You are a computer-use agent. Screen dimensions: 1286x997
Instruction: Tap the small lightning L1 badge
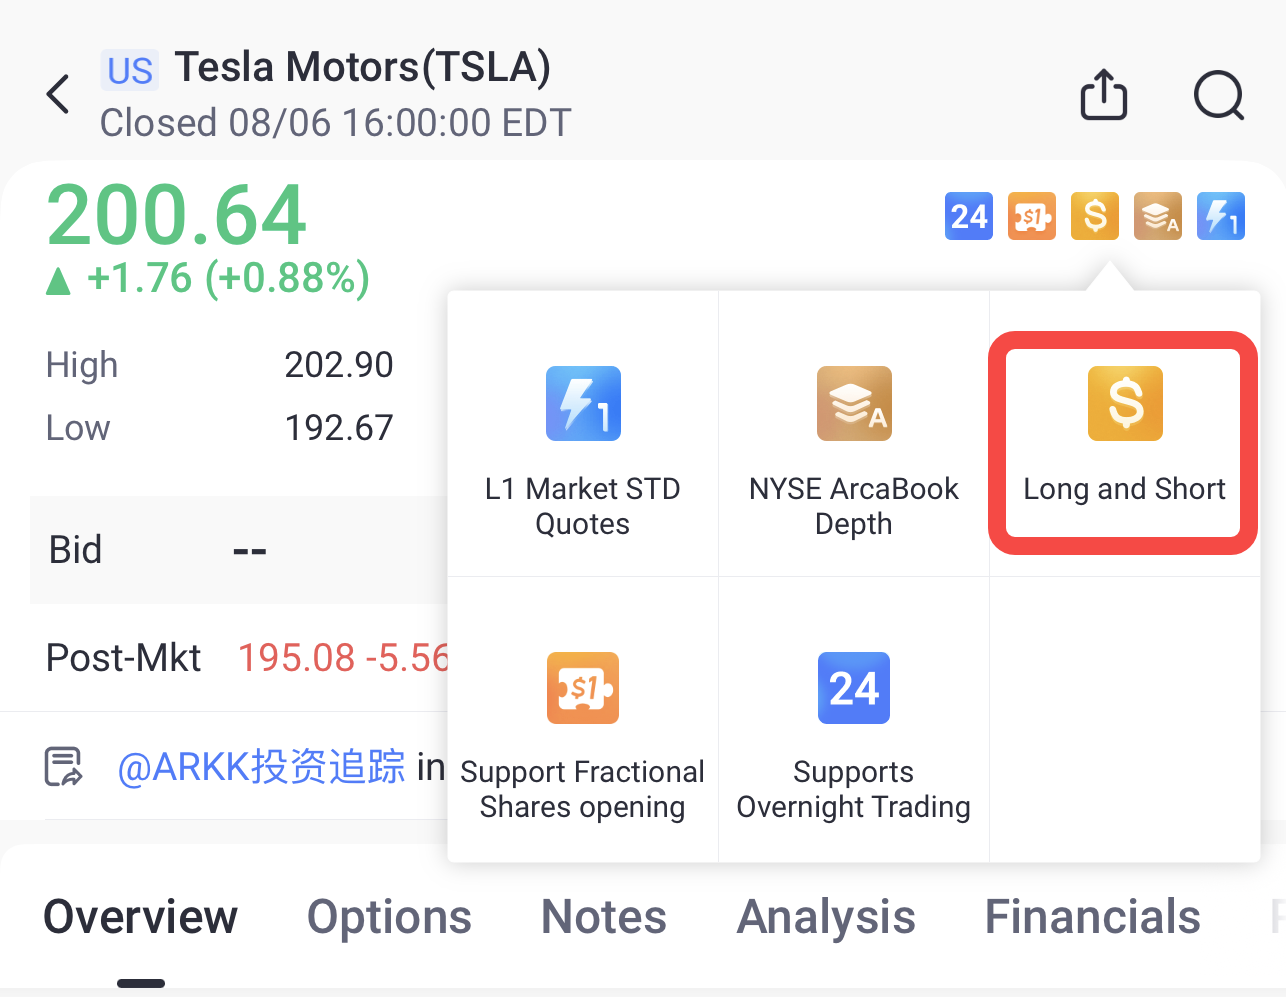coord(1221,216)
